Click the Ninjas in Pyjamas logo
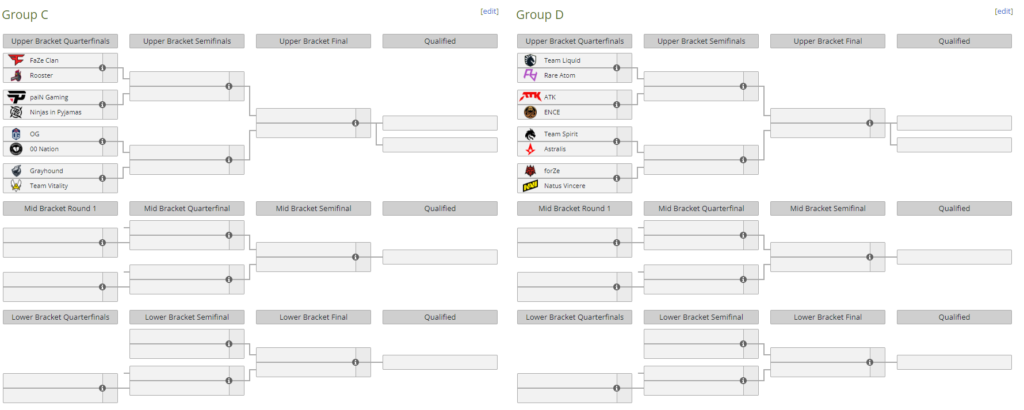 tap(16, 112)
